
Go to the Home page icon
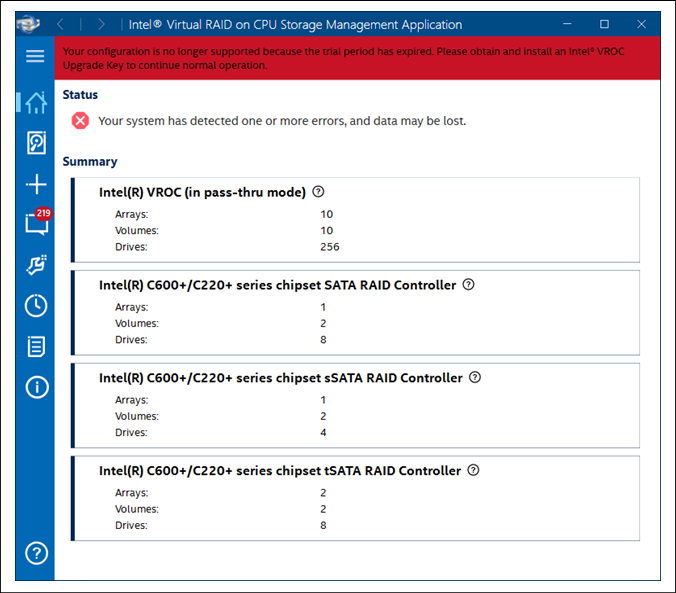click(36, 102)
